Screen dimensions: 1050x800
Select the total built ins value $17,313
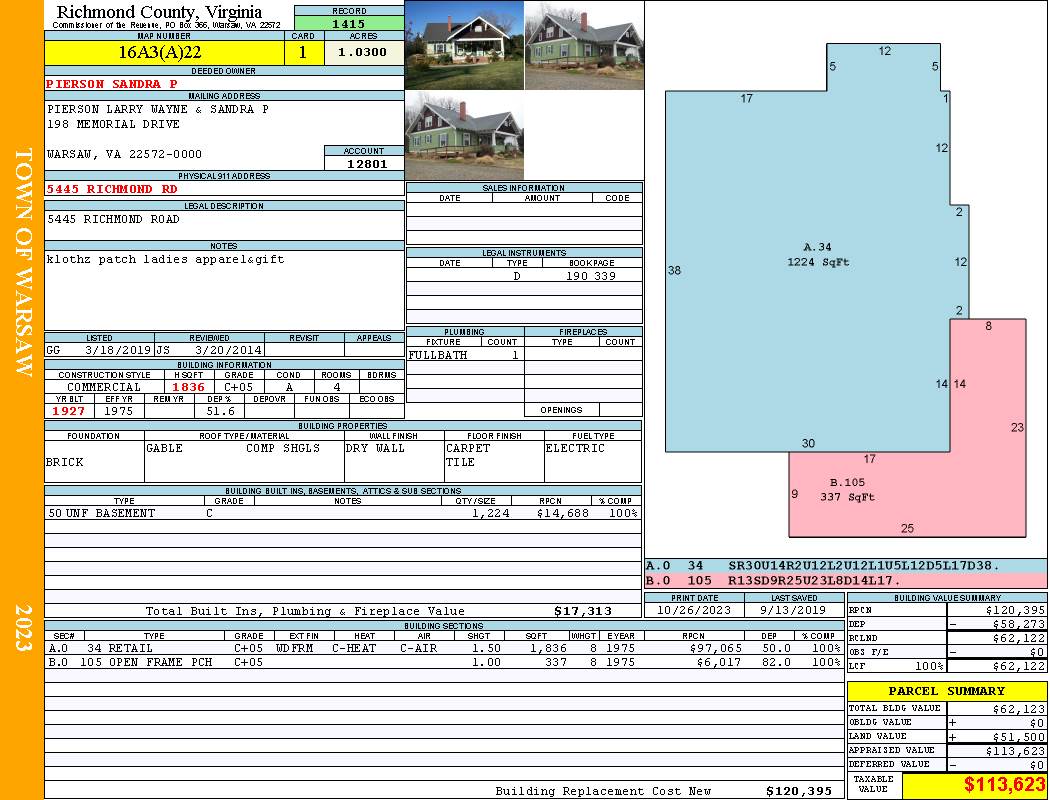click(x=583, y=611)
